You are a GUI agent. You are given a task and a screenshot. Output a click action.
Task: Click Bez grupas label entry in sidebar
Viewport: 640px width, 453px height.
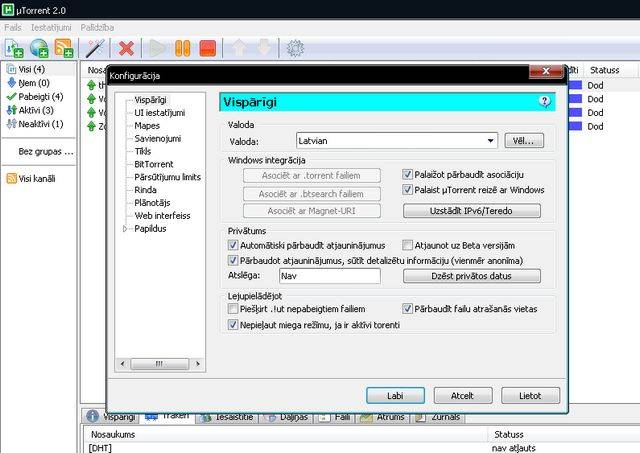tap(46, 151)
